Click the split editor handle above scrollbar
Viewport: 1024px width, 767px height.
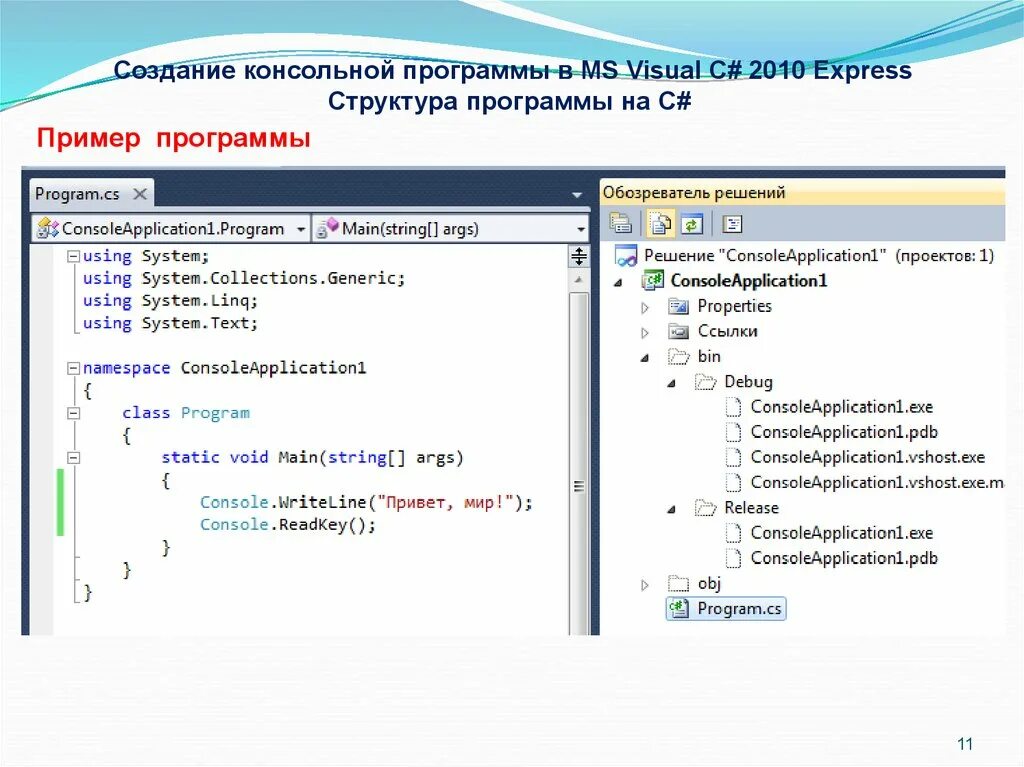(579, 256)
